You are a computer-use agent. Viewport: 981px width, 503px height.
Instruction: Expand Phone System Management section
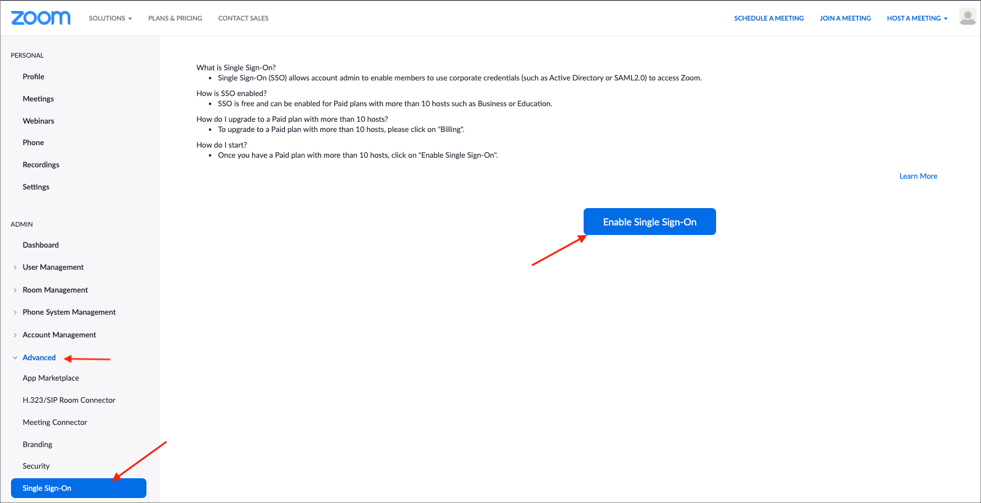(69, 312)
